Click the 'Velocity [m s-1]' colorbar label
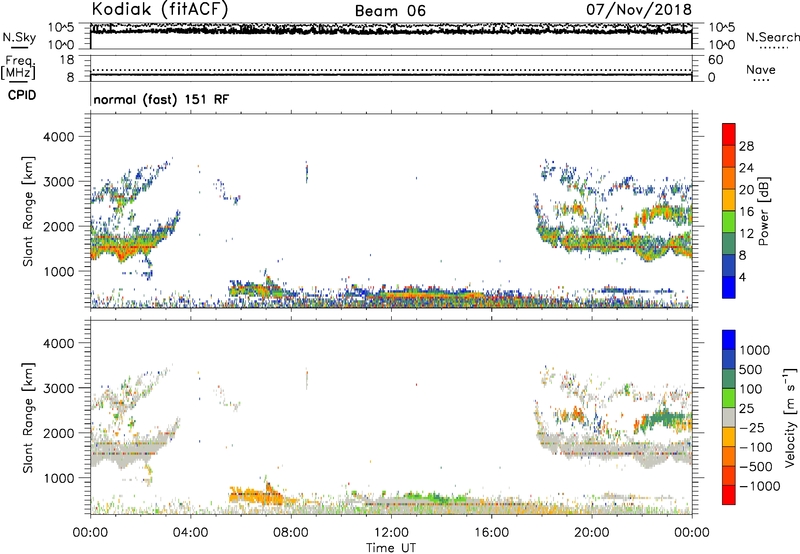Screen dimensions: 800x554 [789, 417]
